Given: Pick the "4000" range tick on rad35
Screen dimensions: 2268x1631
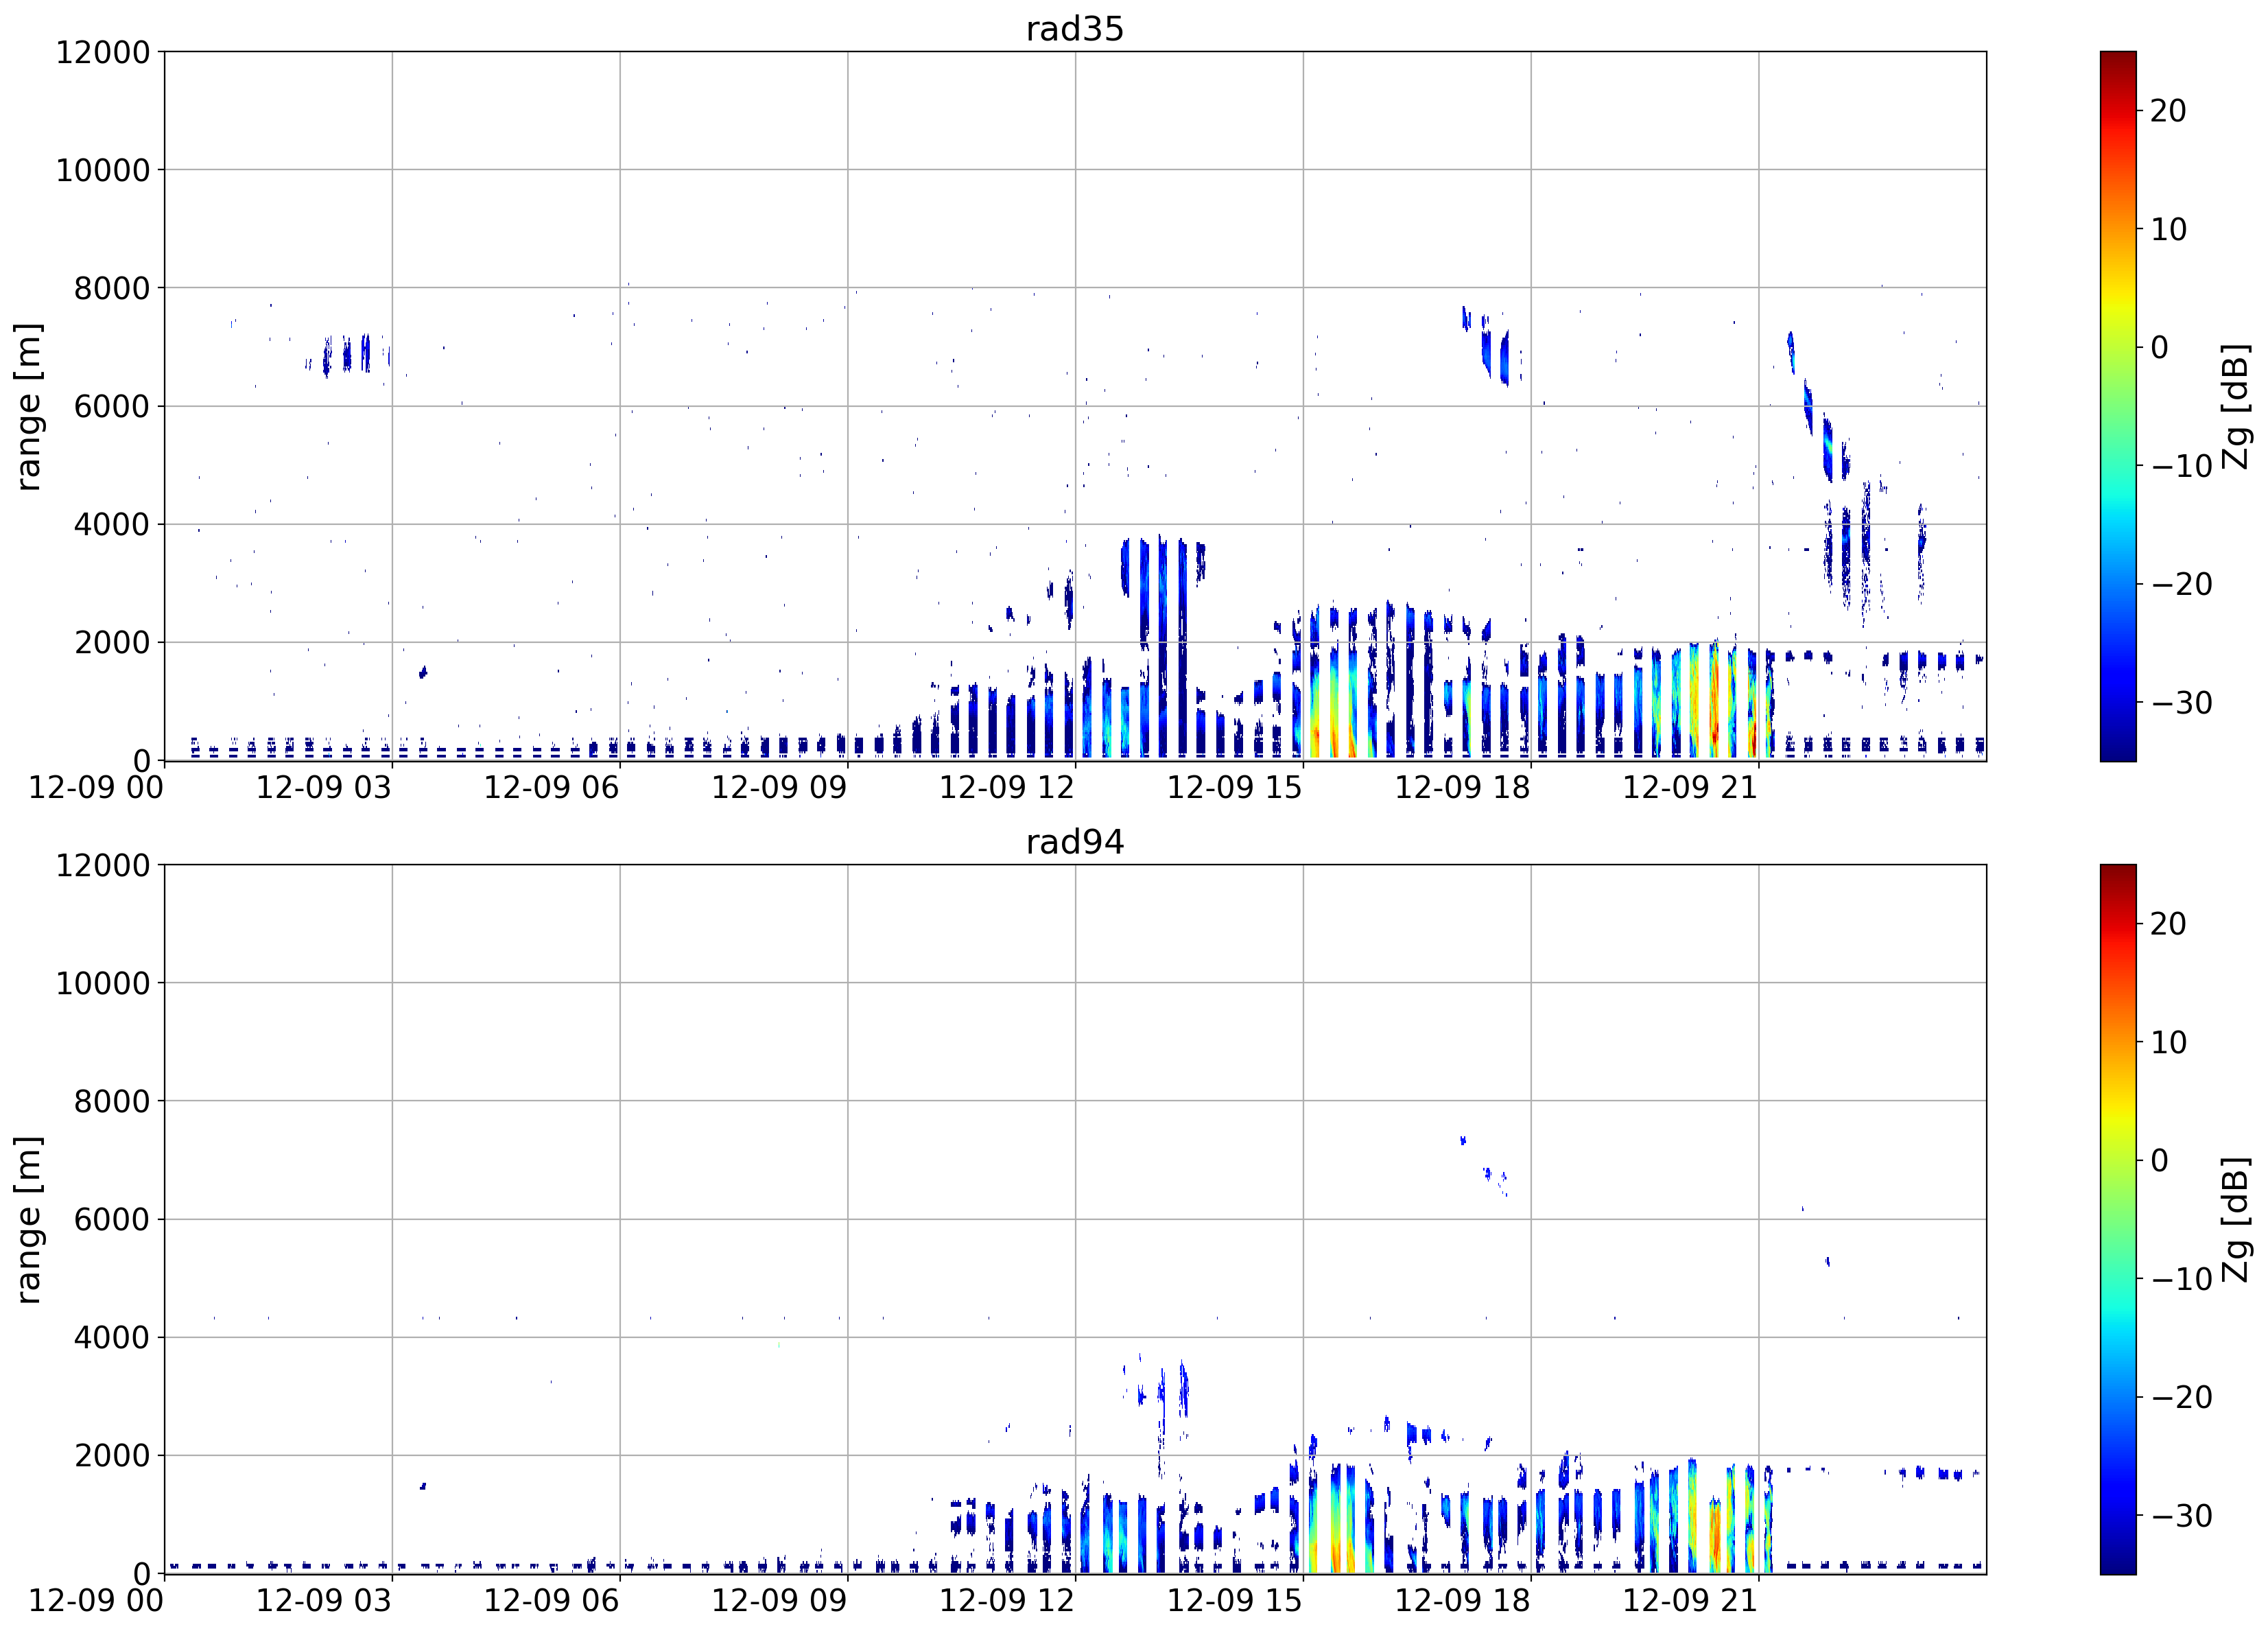Looking at the screenshot, I should tap(112, 524).
